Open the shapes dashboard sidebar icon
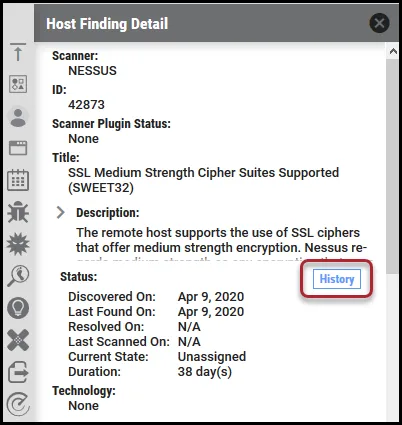The height and width of the screenshot is (425, 402). pos(18,84)
